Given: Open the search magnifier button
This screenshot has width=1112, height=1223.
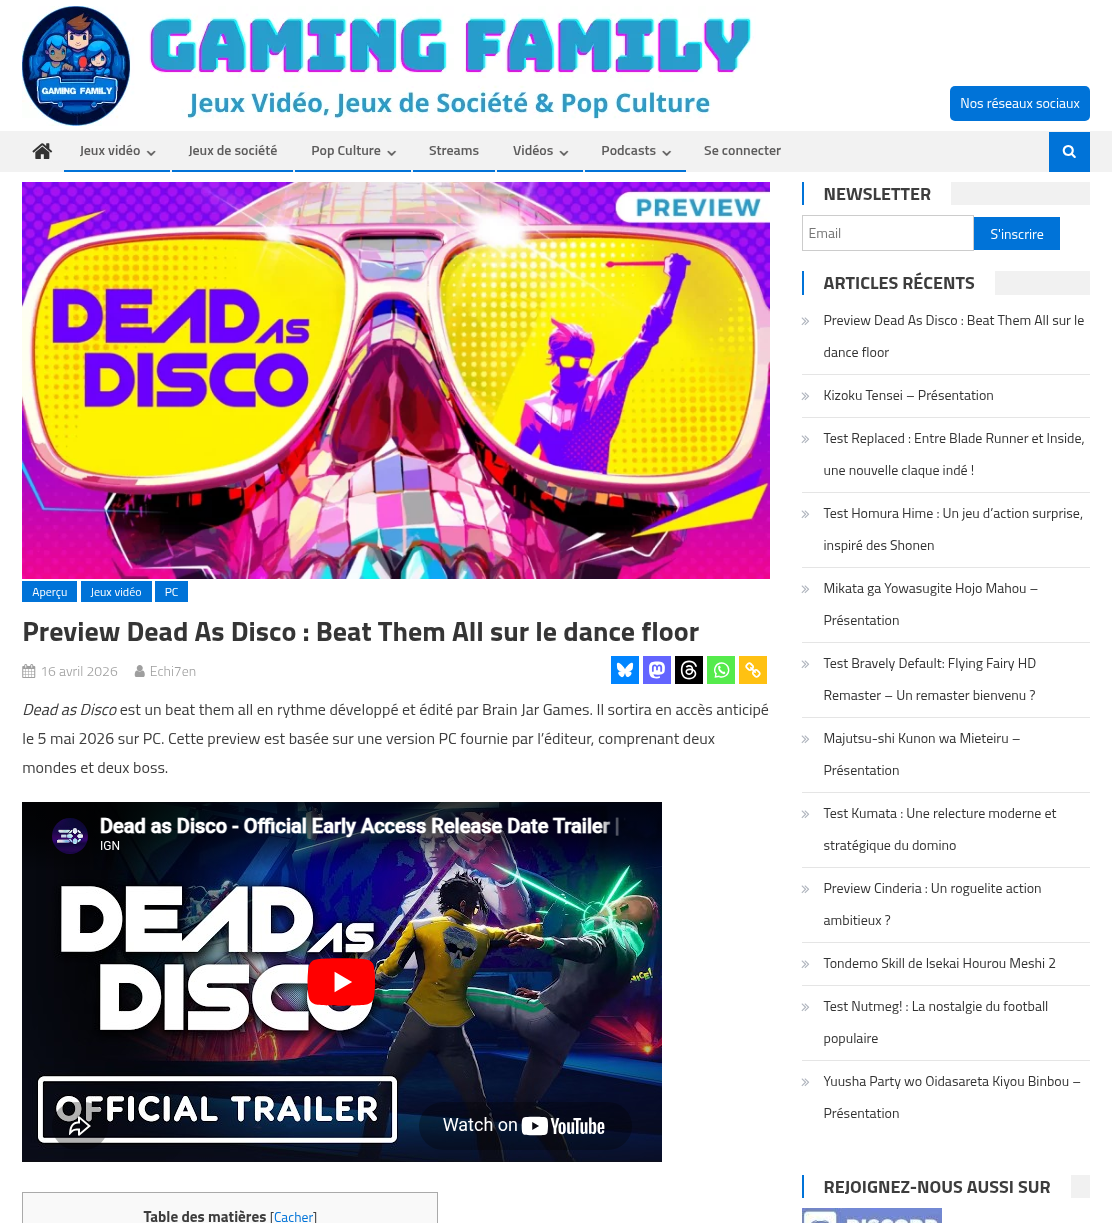Looking at the screenshot, I should click(1069, 152).
